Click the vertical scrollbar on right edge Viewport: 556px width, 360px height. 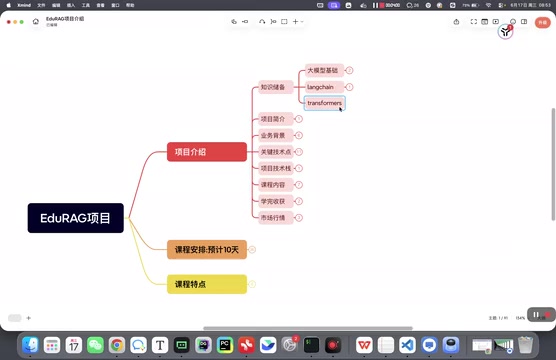(553, 164)
